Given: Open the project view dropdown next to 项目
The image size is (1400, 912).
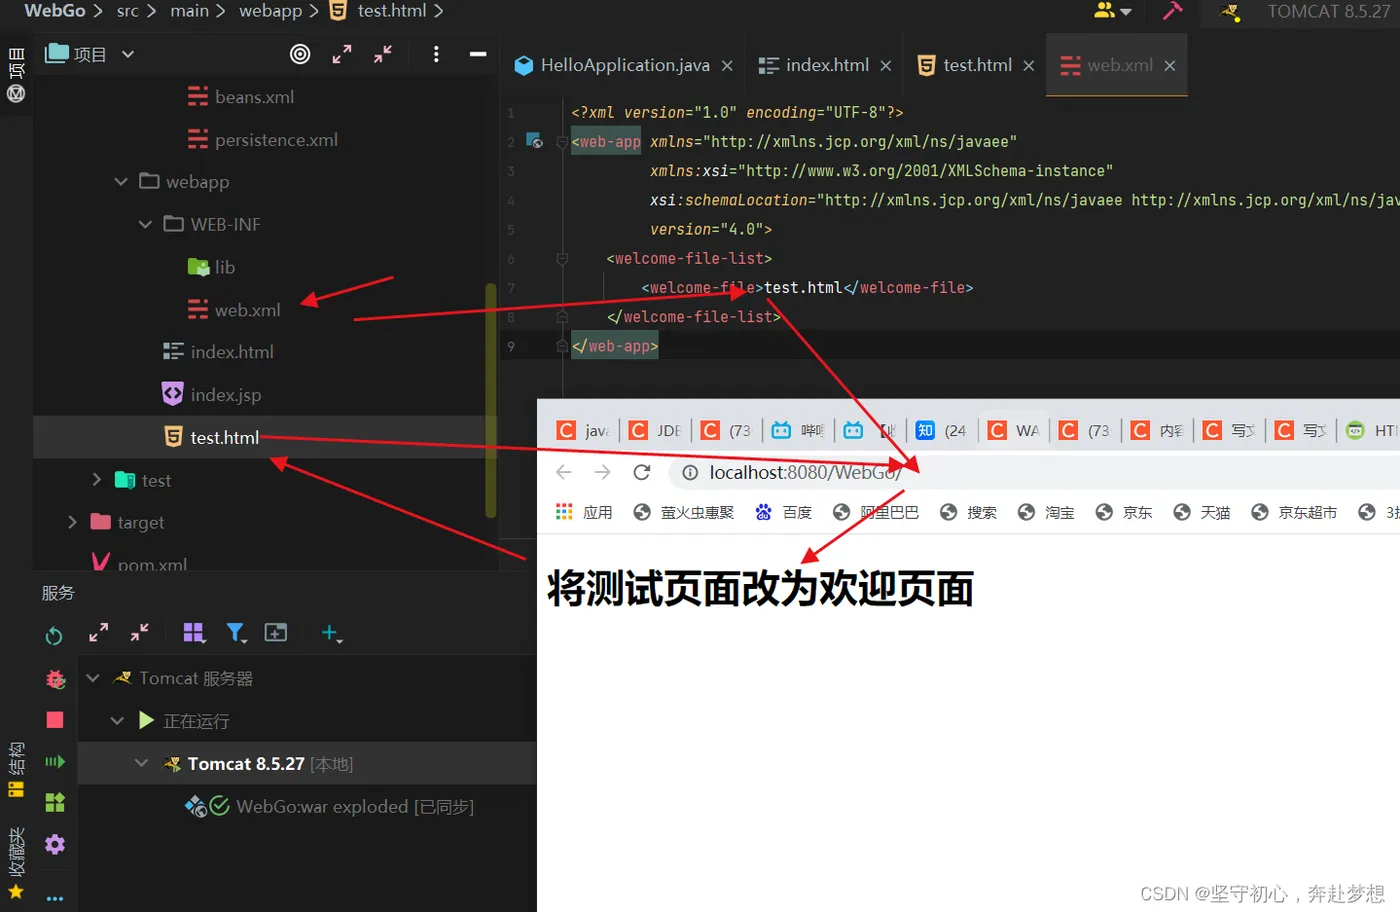Looking at the screenshot, I should point(128,54).
